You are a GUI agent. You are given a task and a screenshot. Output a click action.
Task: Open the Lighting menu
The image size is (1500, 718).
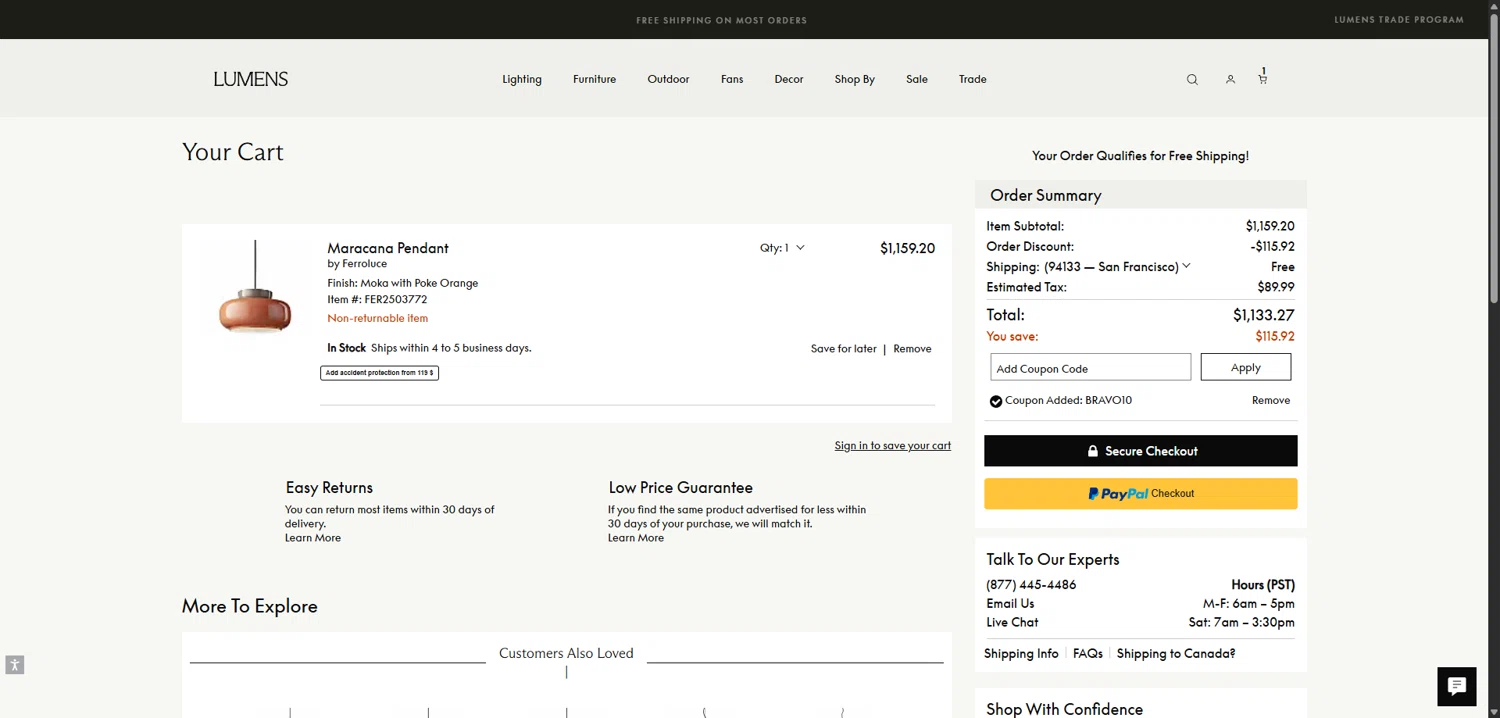click(521, 79)
